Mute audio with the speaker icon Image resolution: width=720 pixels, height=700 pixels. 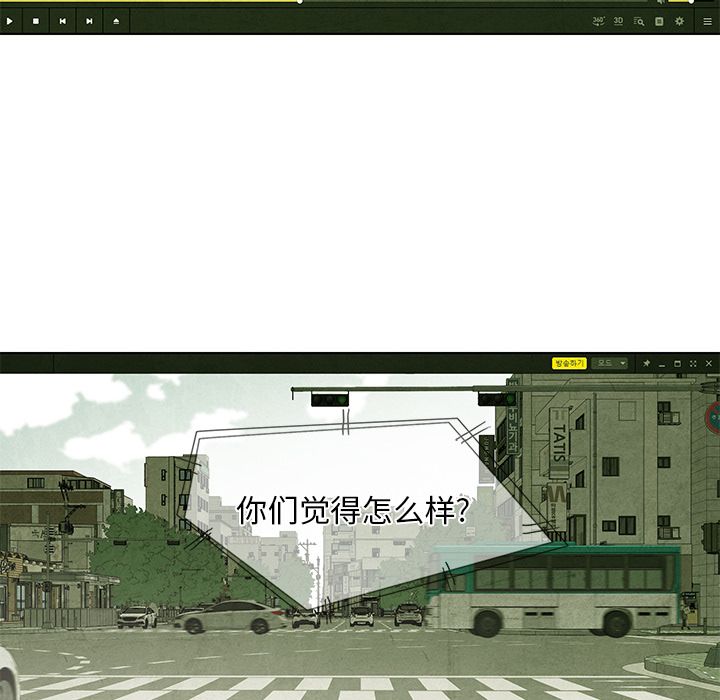pos(660,2)
